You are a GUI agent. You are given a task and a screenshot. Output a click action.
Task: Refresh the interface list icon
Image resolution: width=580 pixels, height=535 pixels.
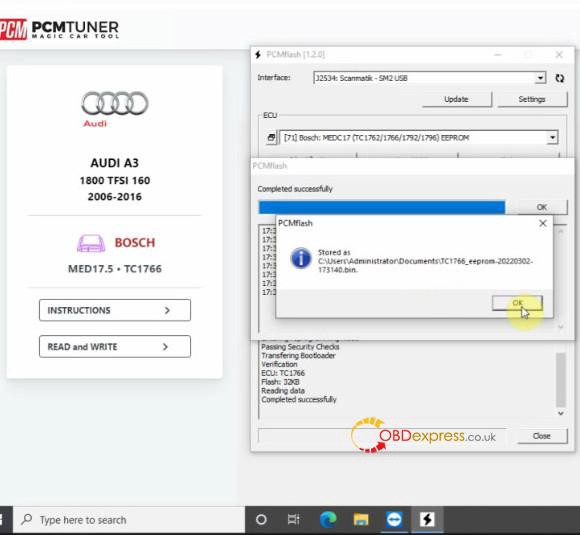(x=560, y=78)
